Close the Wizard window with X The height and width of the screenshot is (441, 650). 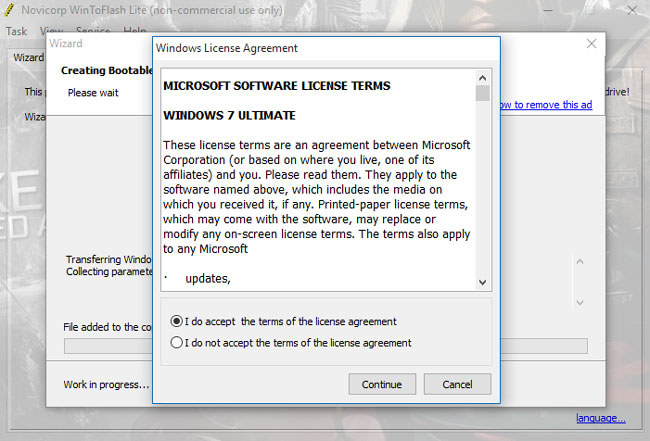coord(592,44)
